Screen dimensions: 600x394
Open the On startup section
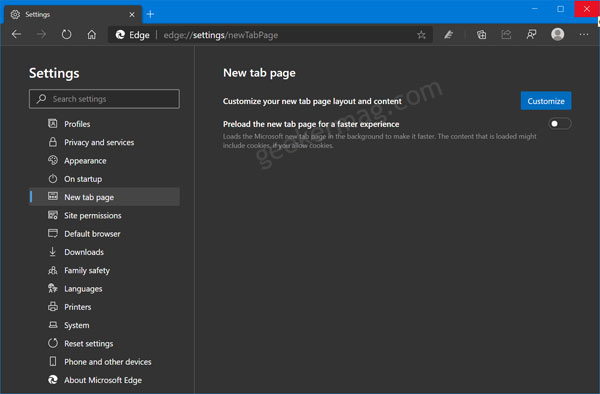pyautogui.click(x=104, y=179)
